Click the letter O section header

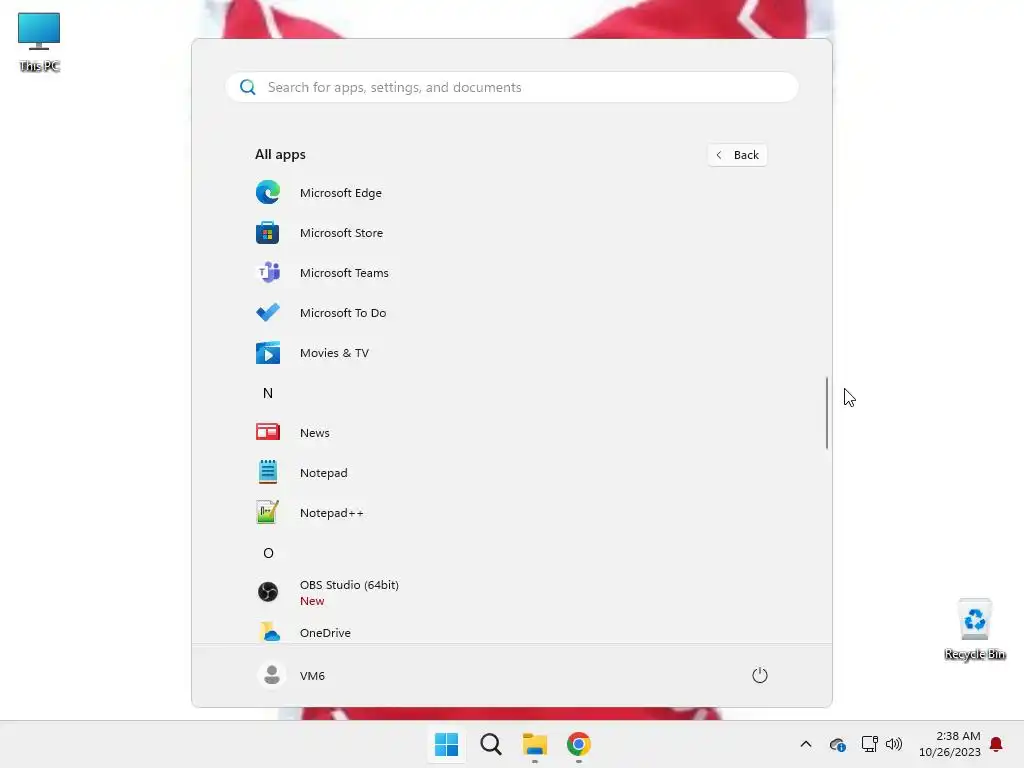(268, 553)
